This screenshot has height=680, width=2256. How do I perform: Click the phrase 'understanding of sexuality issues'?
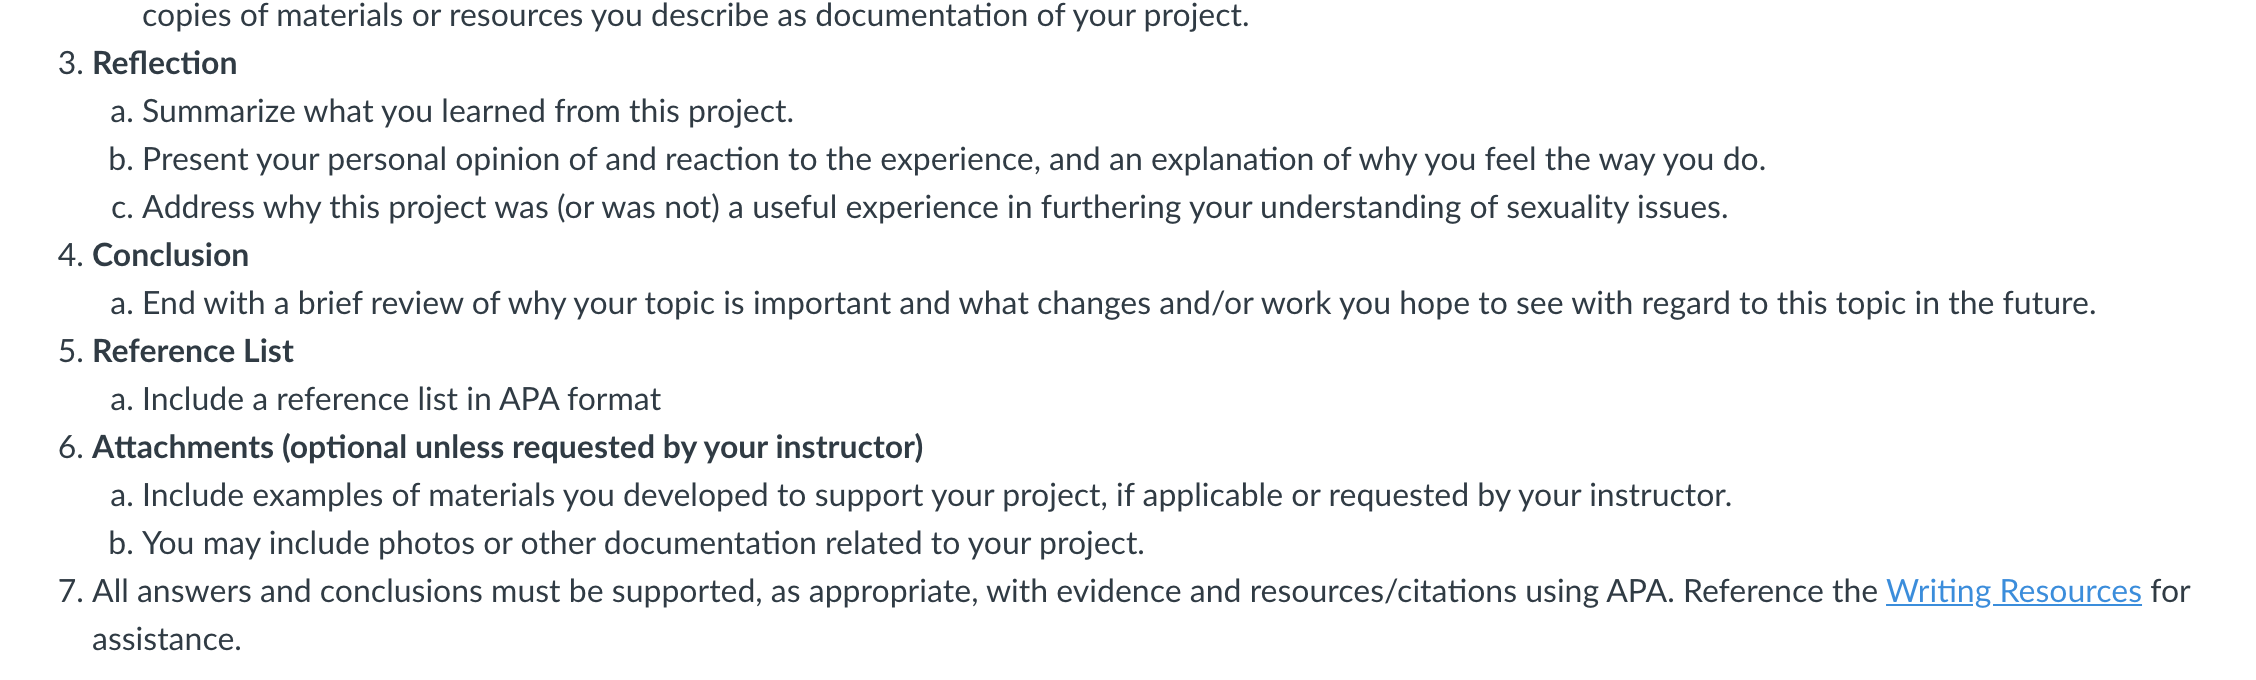pos(1494,207)
